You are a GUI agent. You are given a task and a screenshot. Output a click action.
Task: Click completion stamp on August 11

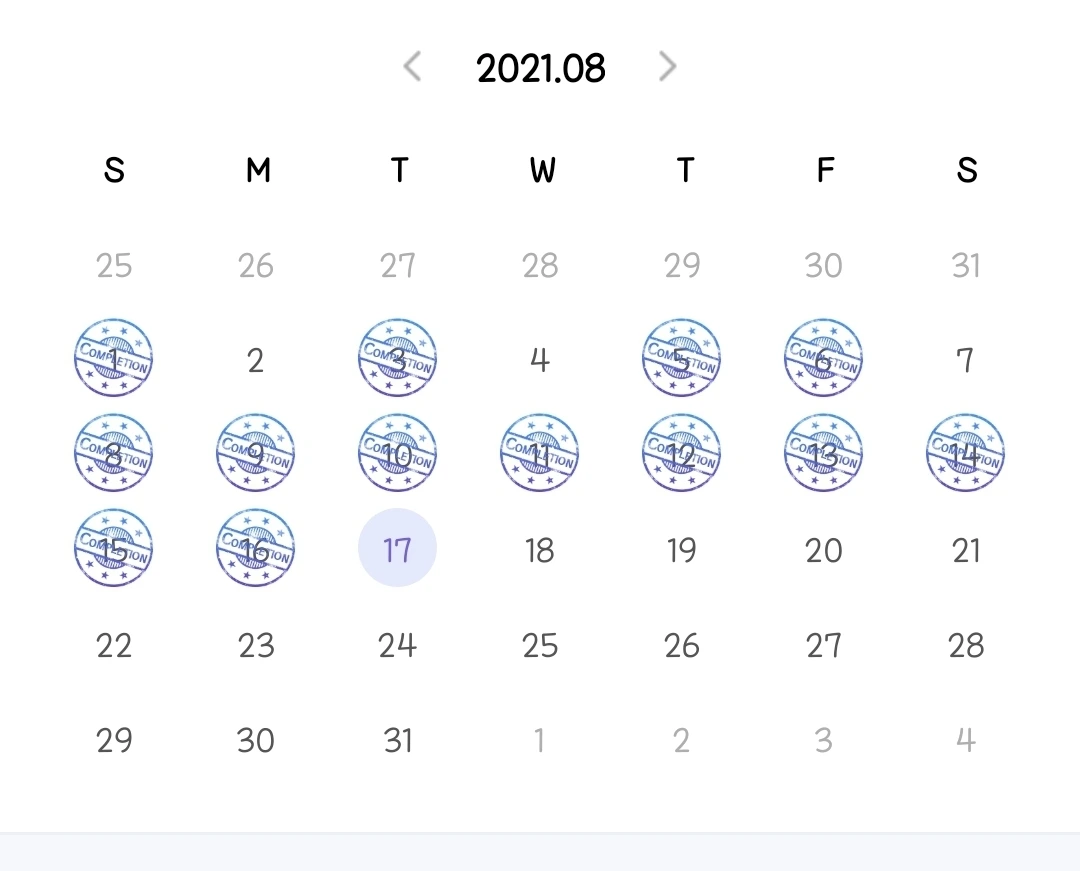coord(540,453)
